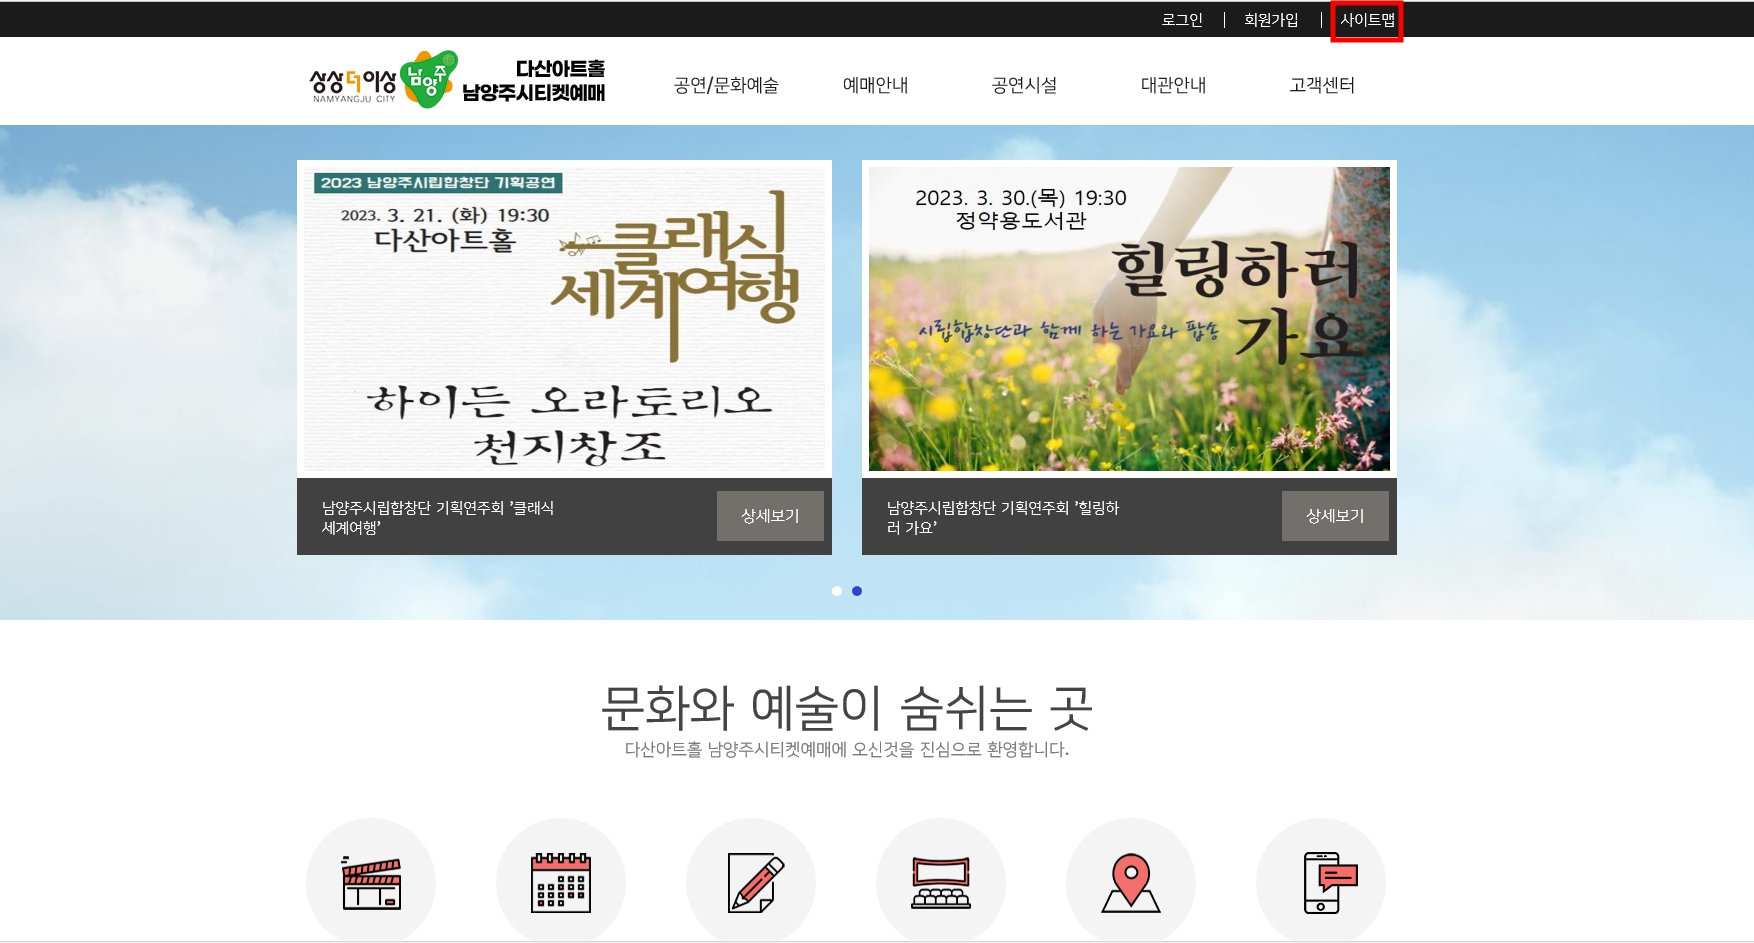This screenshot has width=1754, height=943.
Task: Click the pencil and paper icon
Action: [751, 882]
